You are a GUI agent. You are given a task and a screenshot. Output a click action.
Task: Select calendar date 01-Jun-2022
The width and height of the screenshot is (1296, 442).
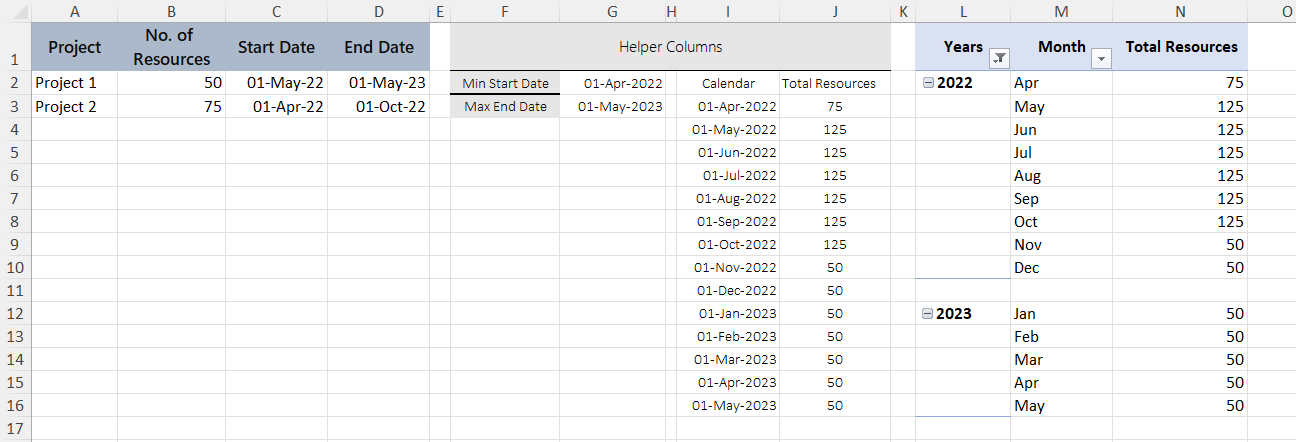click(728, 152)
